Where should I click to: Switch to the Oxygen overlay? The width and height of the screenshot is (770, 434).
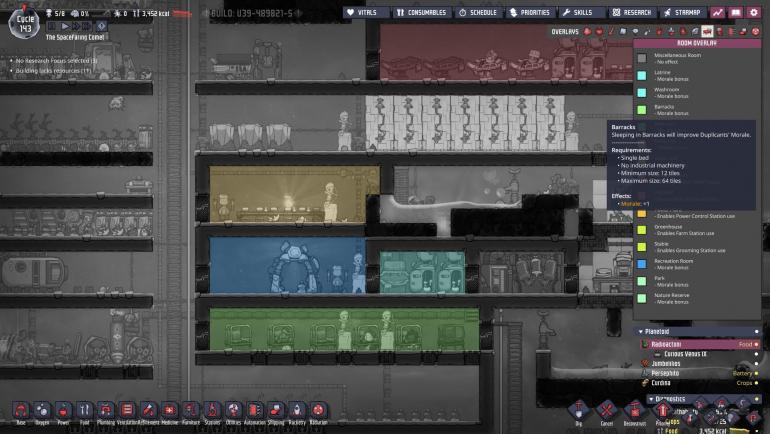(587, 31)
